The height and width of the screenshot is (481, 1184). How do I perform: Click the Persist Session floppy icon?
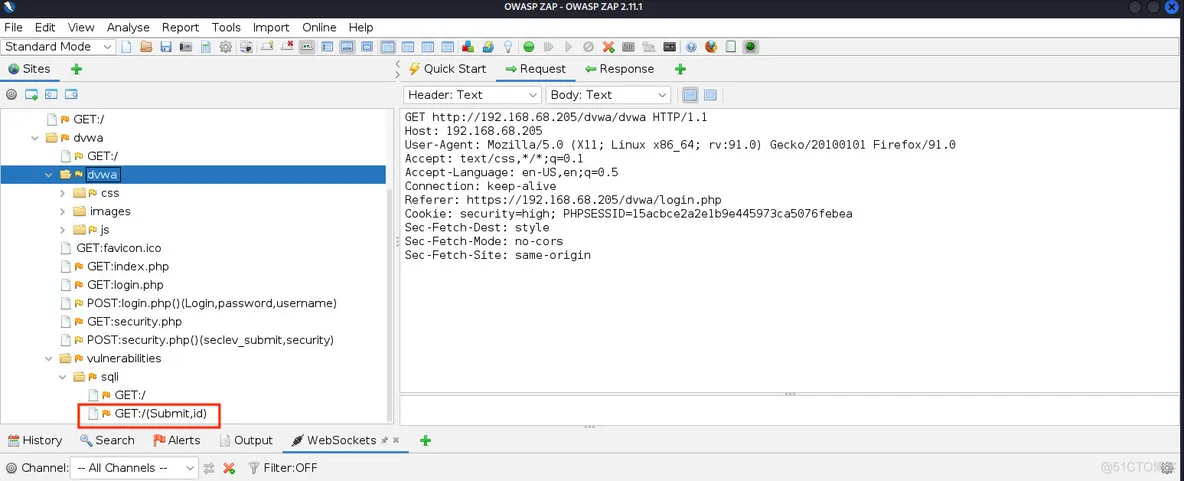(x=166, y=47)
